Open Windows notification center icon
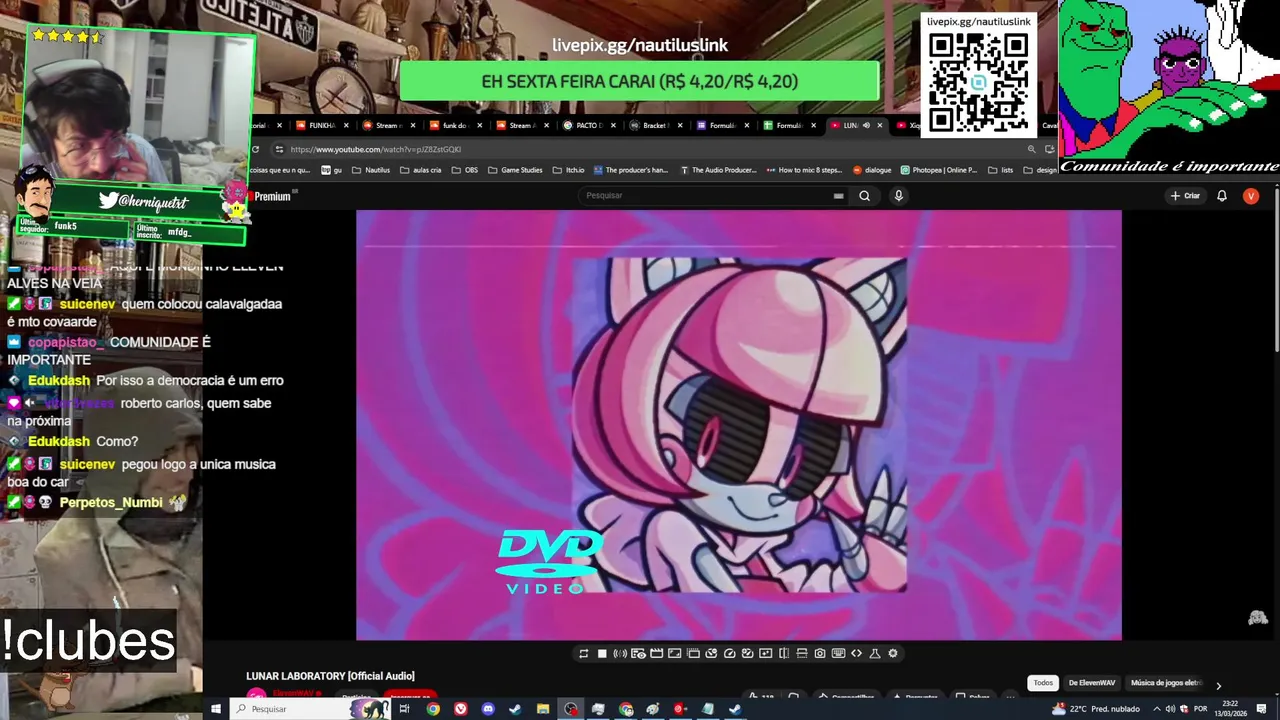This screenshot has height=720, width=1280. pos(1262,709)
